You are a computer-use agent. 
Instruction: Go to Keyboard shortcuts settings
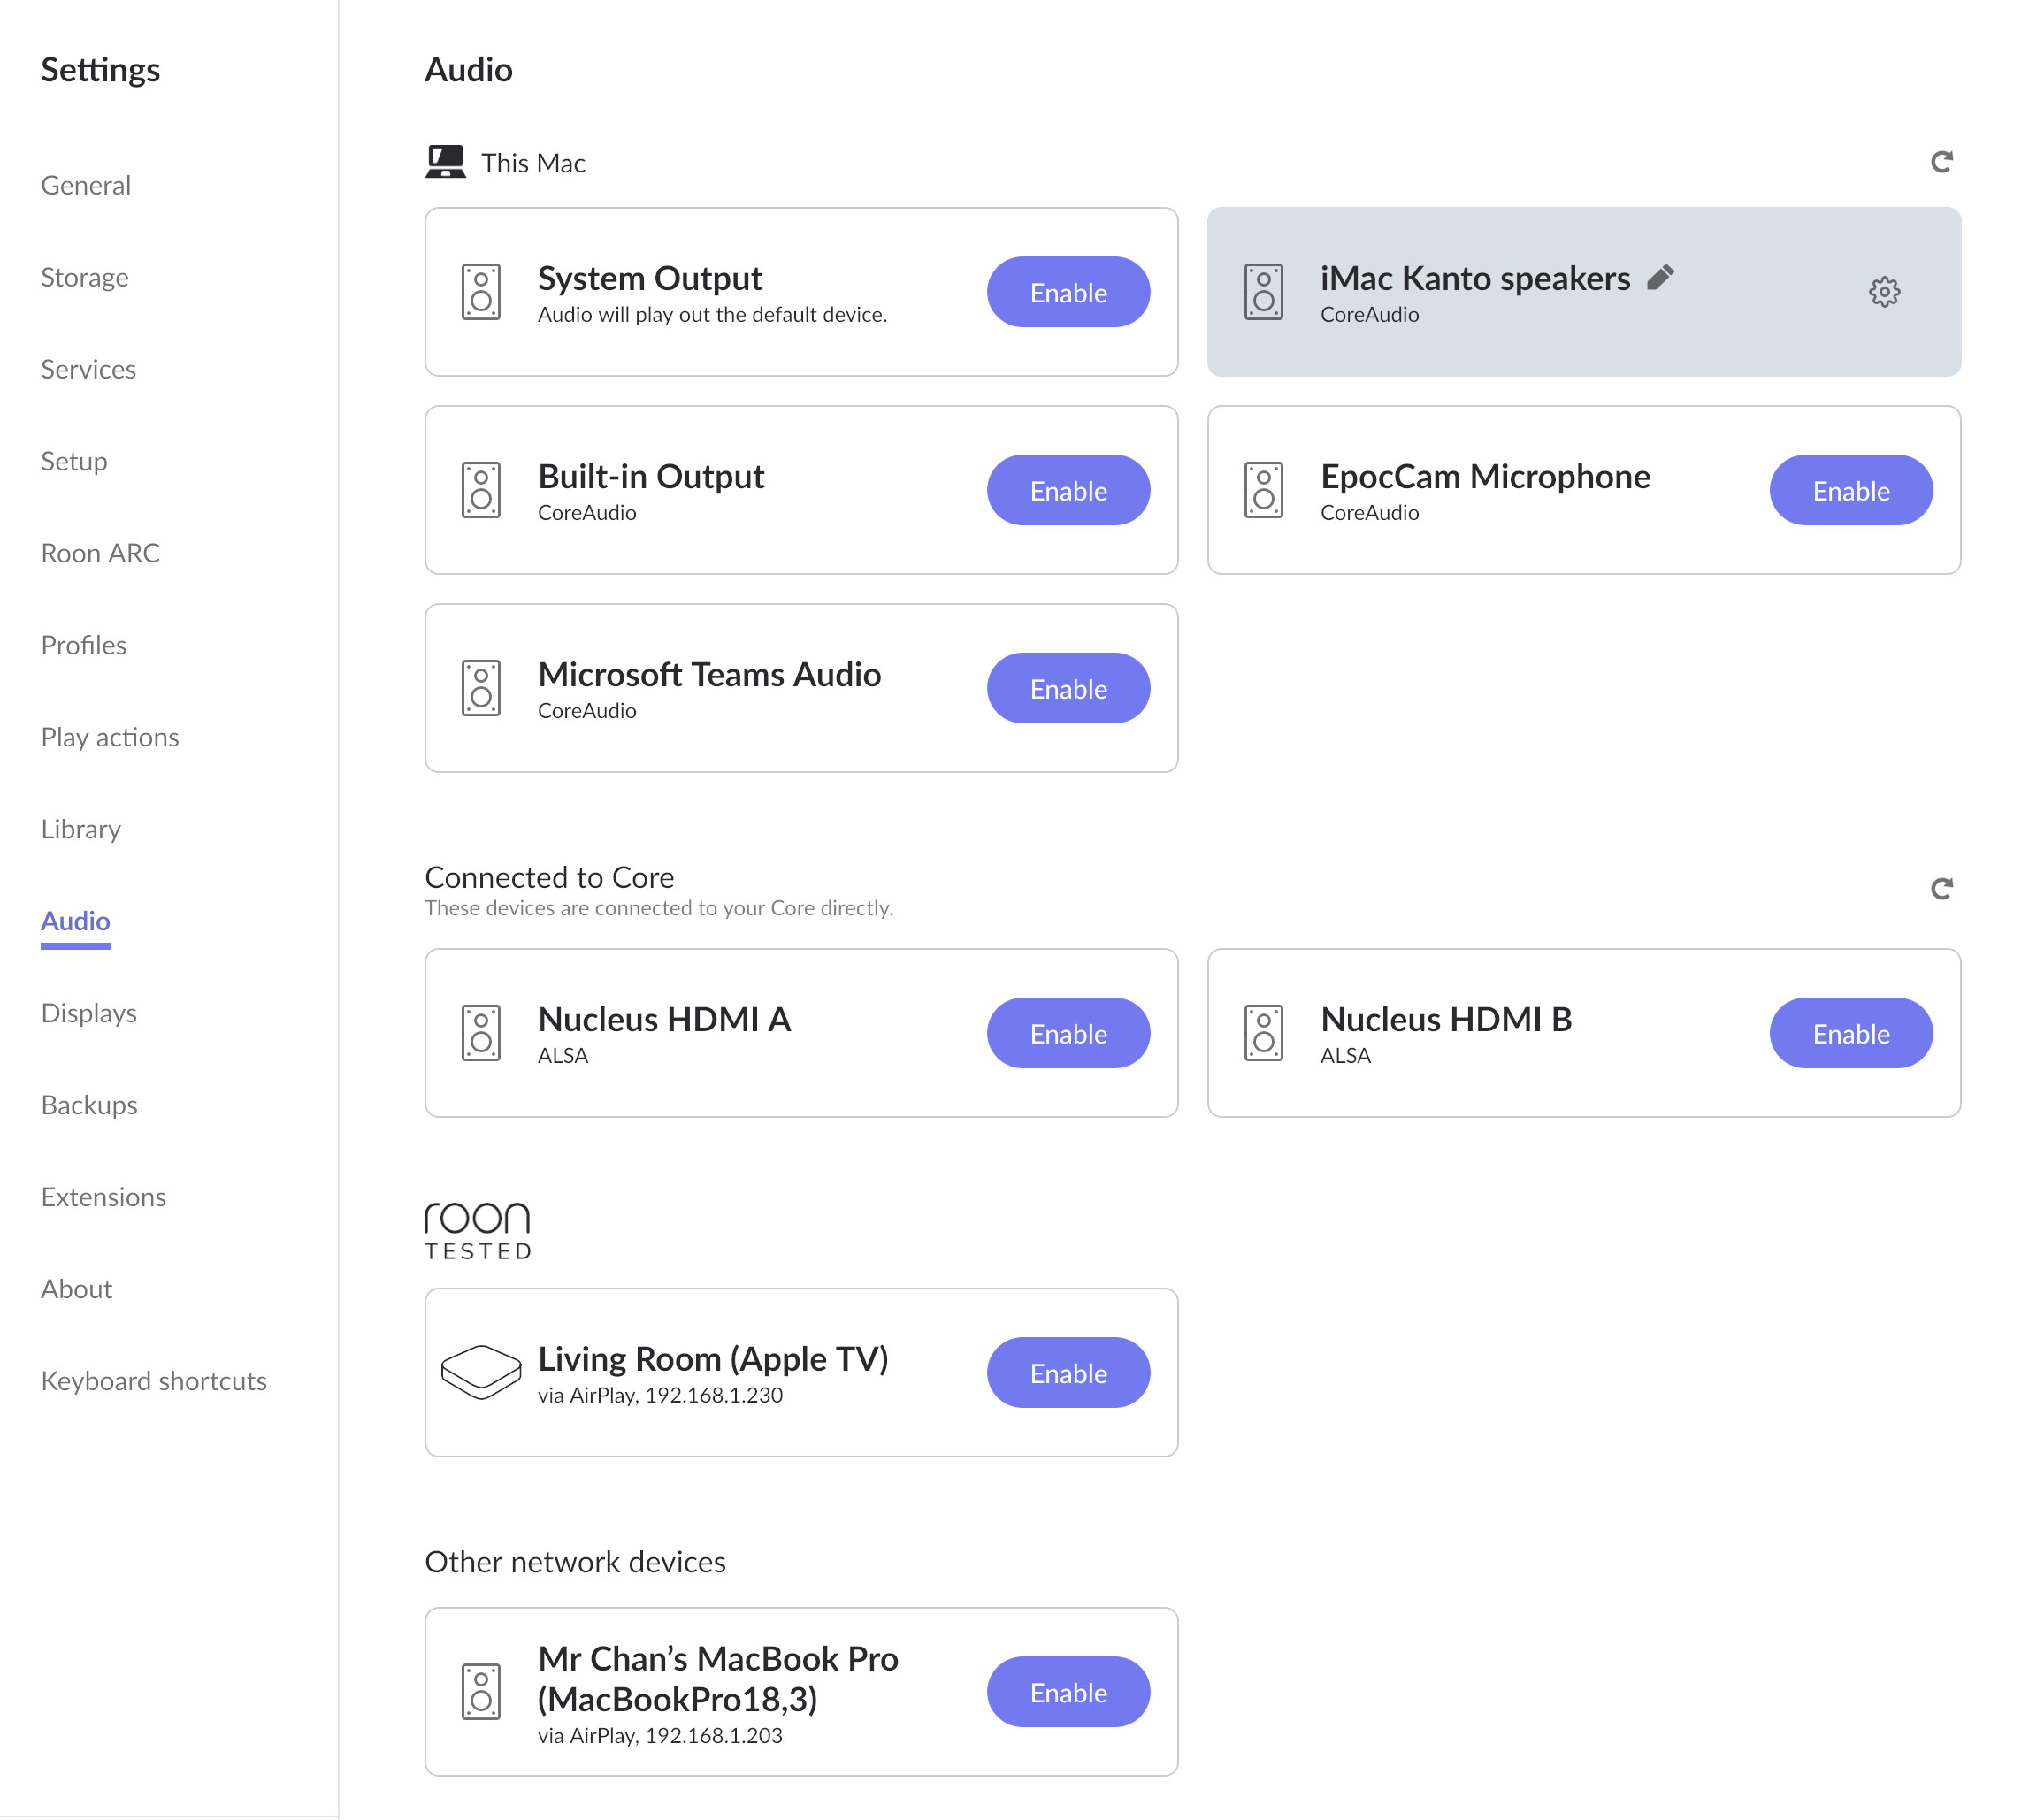coord(154,1381)
